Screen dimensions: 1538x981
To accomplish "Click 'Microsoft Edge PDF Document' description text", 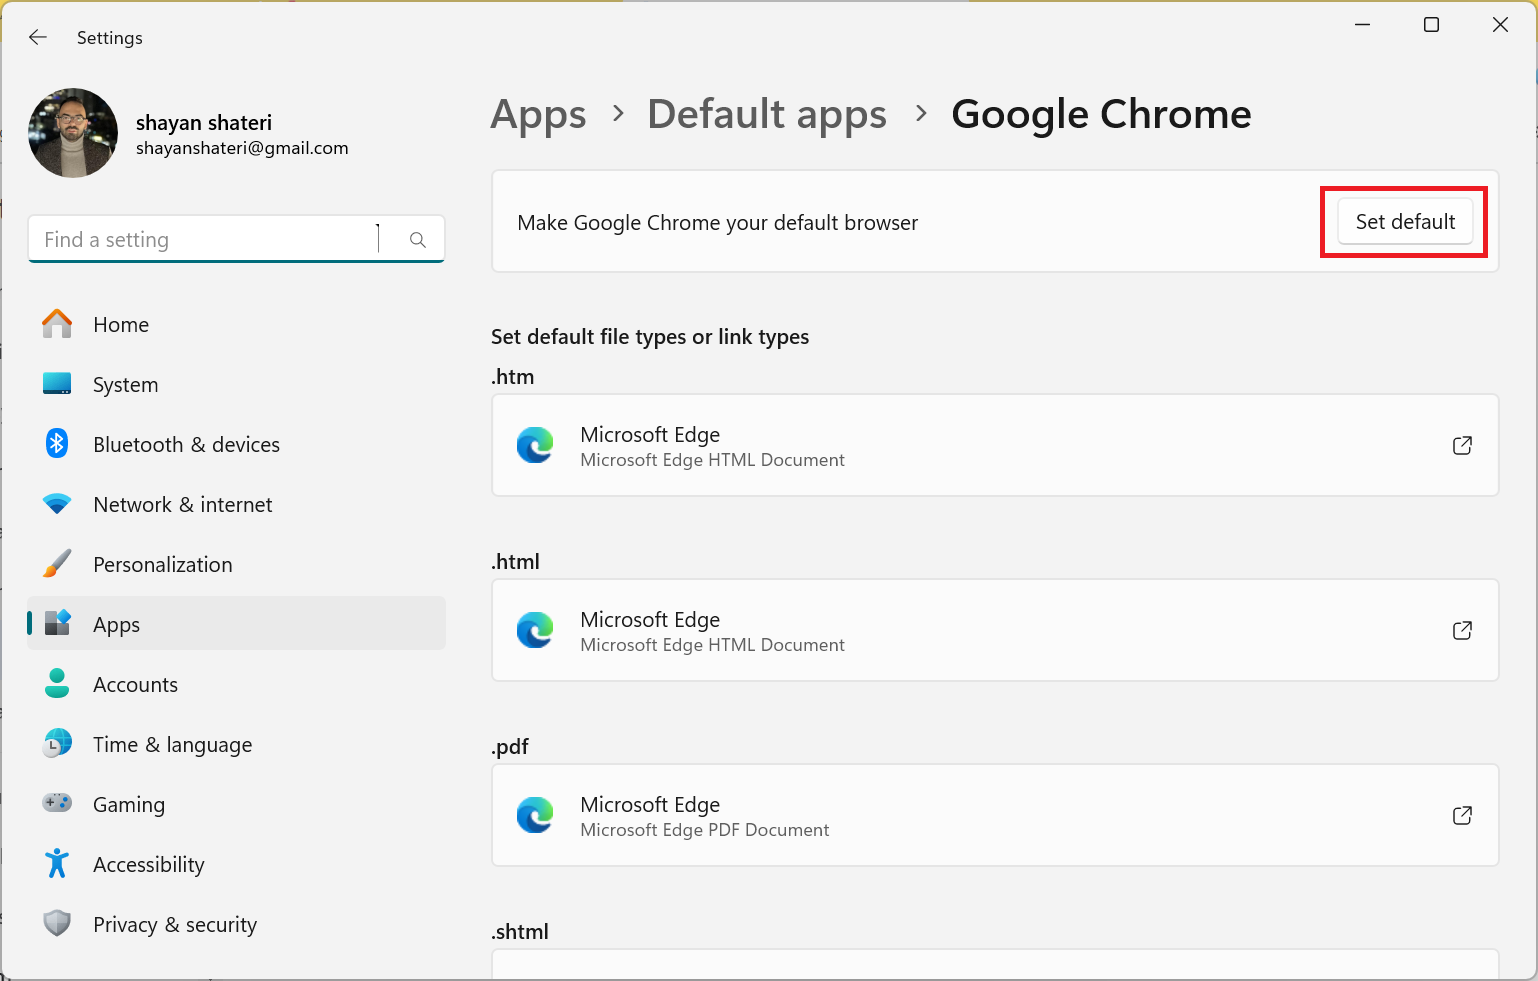I will 705,830.
